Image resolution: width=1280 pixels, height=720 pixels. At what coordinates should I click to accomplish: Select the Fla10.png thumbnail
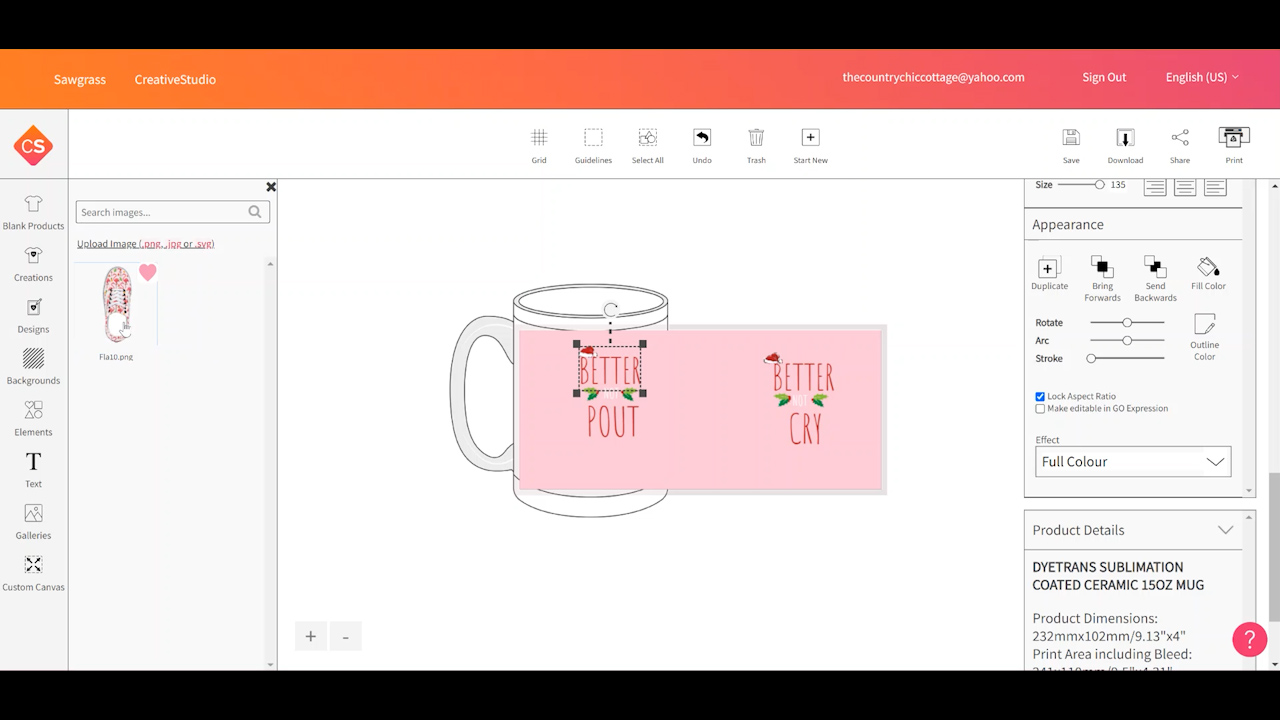[x=116, y=304]
